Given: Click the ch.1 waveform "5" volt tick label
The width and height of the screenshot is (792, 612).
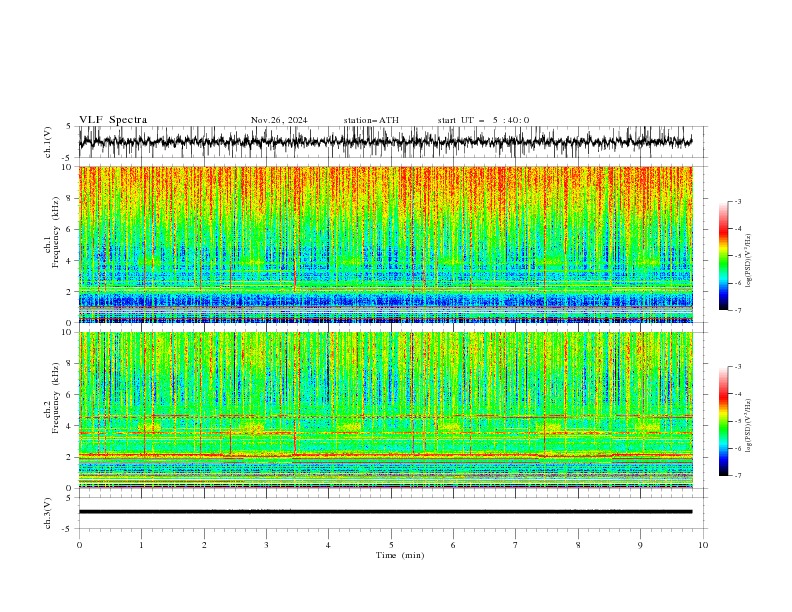Looking at the screenshot, I should [69, 126].
